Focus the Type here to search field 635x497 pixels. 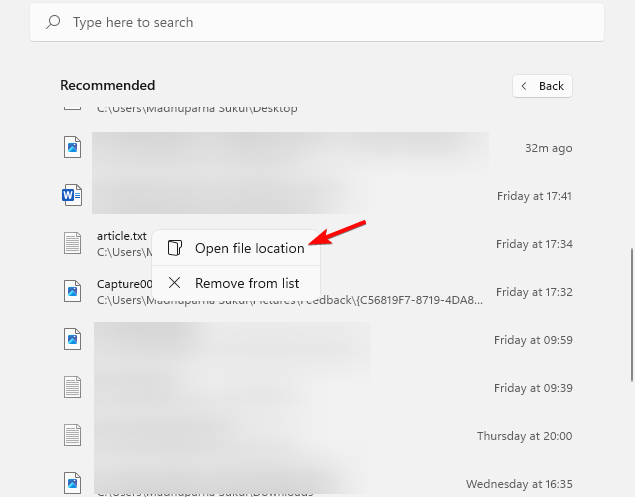point(317,22)
